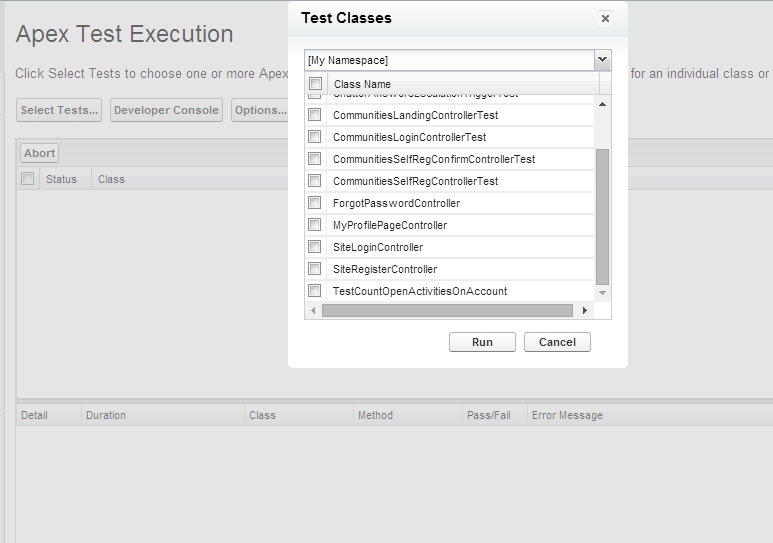Click the Run button
Viewport: 773px width, 543px height.
(x=482, y=342)
